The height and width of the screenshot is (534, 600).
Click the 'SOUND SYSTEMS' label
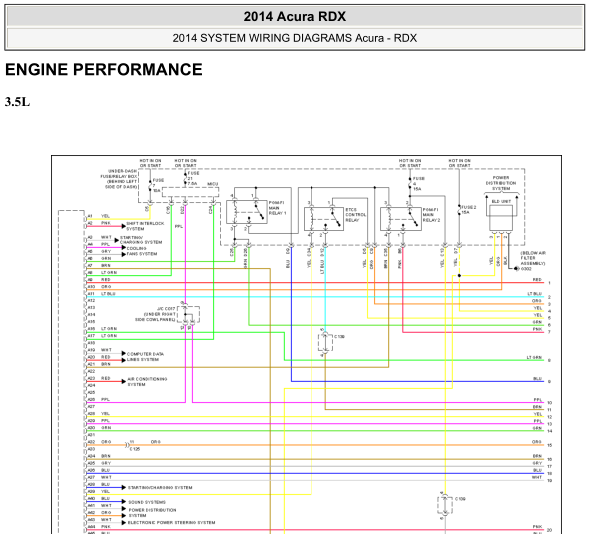[x=147, y=502]
